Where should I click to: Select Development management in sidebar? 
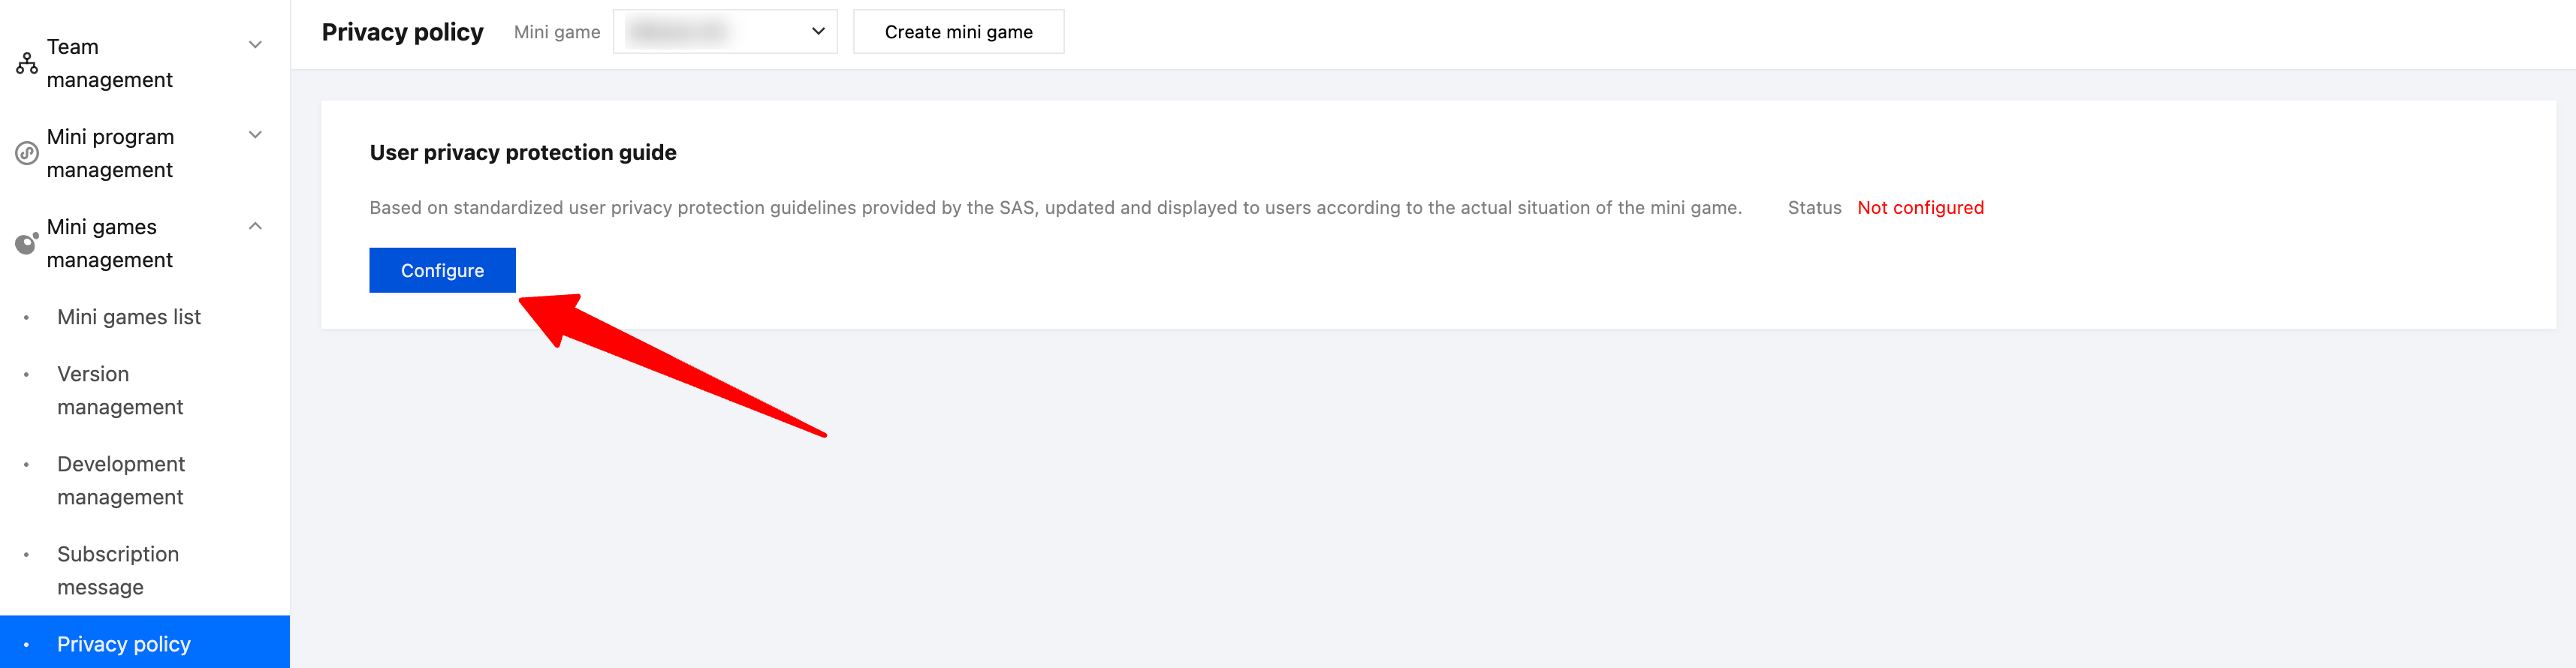[121, 480]
